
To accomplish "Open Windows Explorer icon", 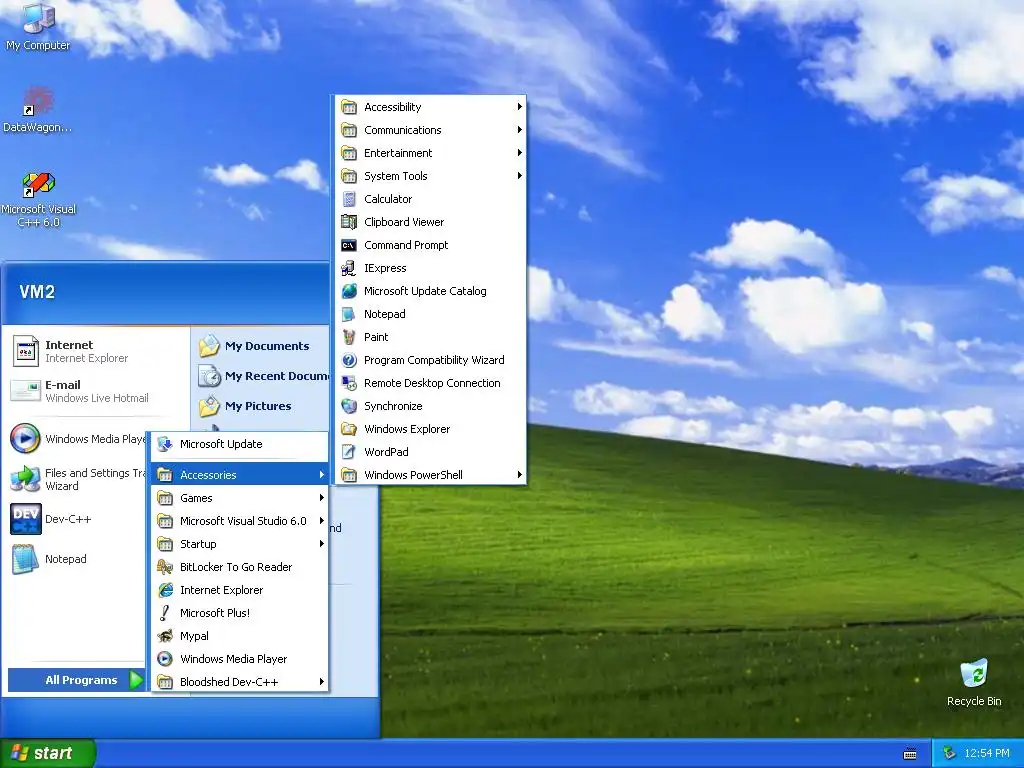I will 349,429.
